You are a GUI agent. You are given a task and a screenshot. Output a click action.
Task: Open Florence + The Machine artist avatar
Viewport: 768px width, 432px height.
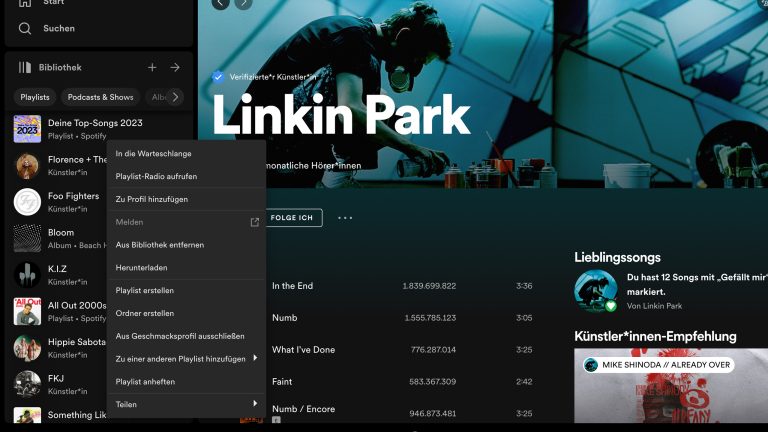[27, 166]
